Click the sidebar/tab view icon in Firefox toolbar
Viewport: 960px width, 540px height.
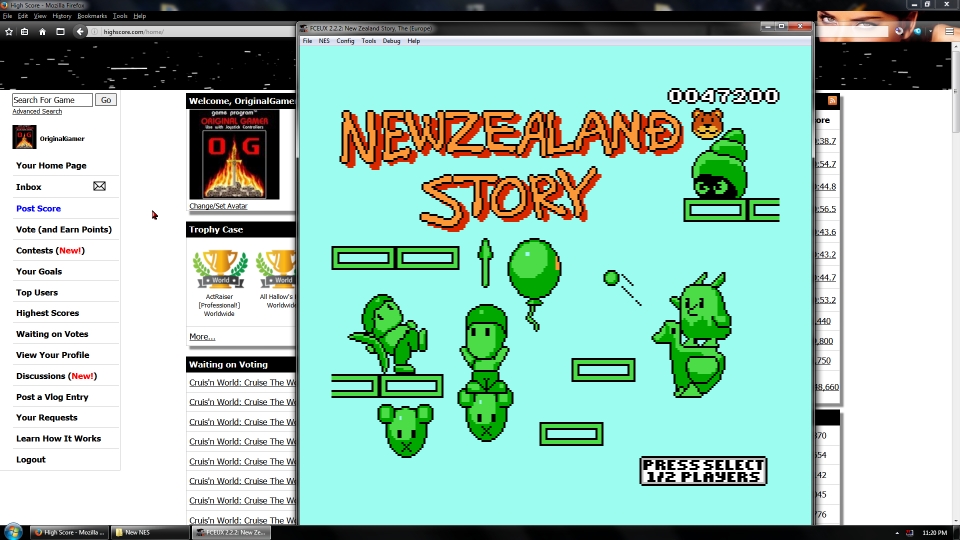click(60, 32)
